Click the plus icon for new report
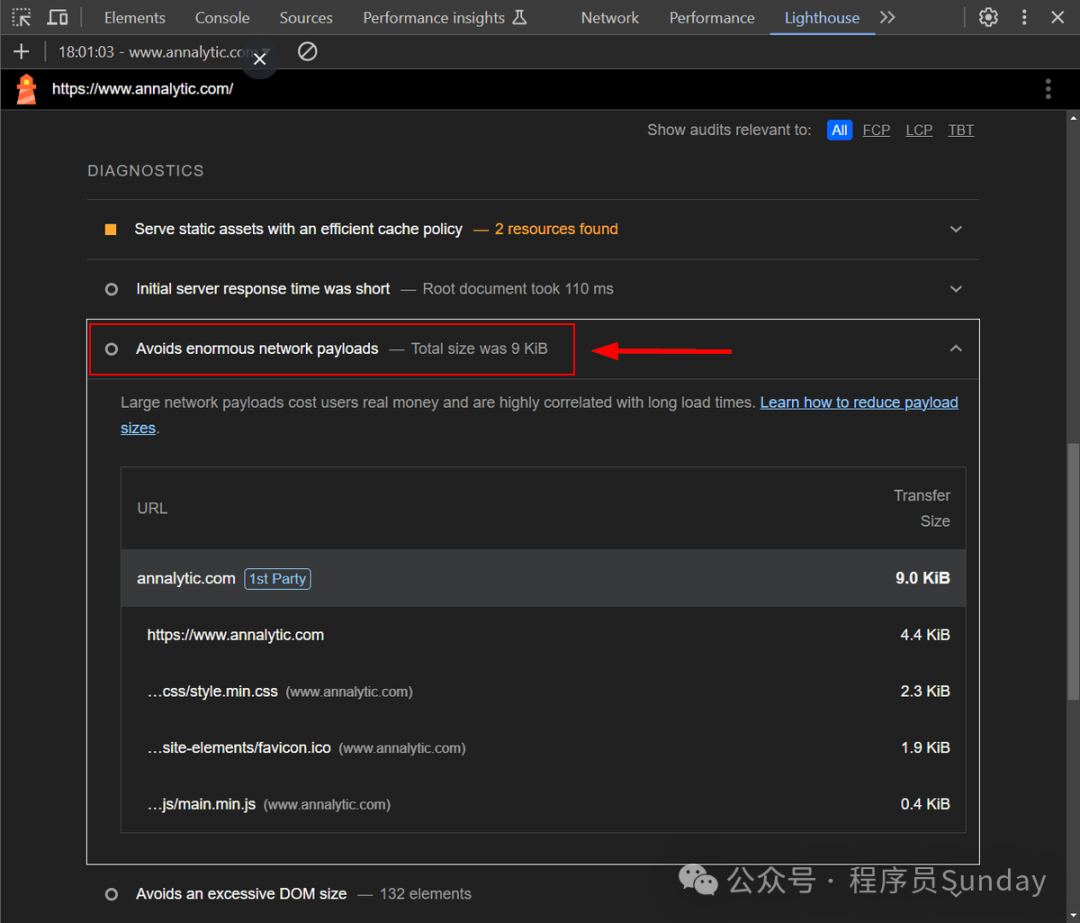1080x923 pixels. tap(21, 52)
